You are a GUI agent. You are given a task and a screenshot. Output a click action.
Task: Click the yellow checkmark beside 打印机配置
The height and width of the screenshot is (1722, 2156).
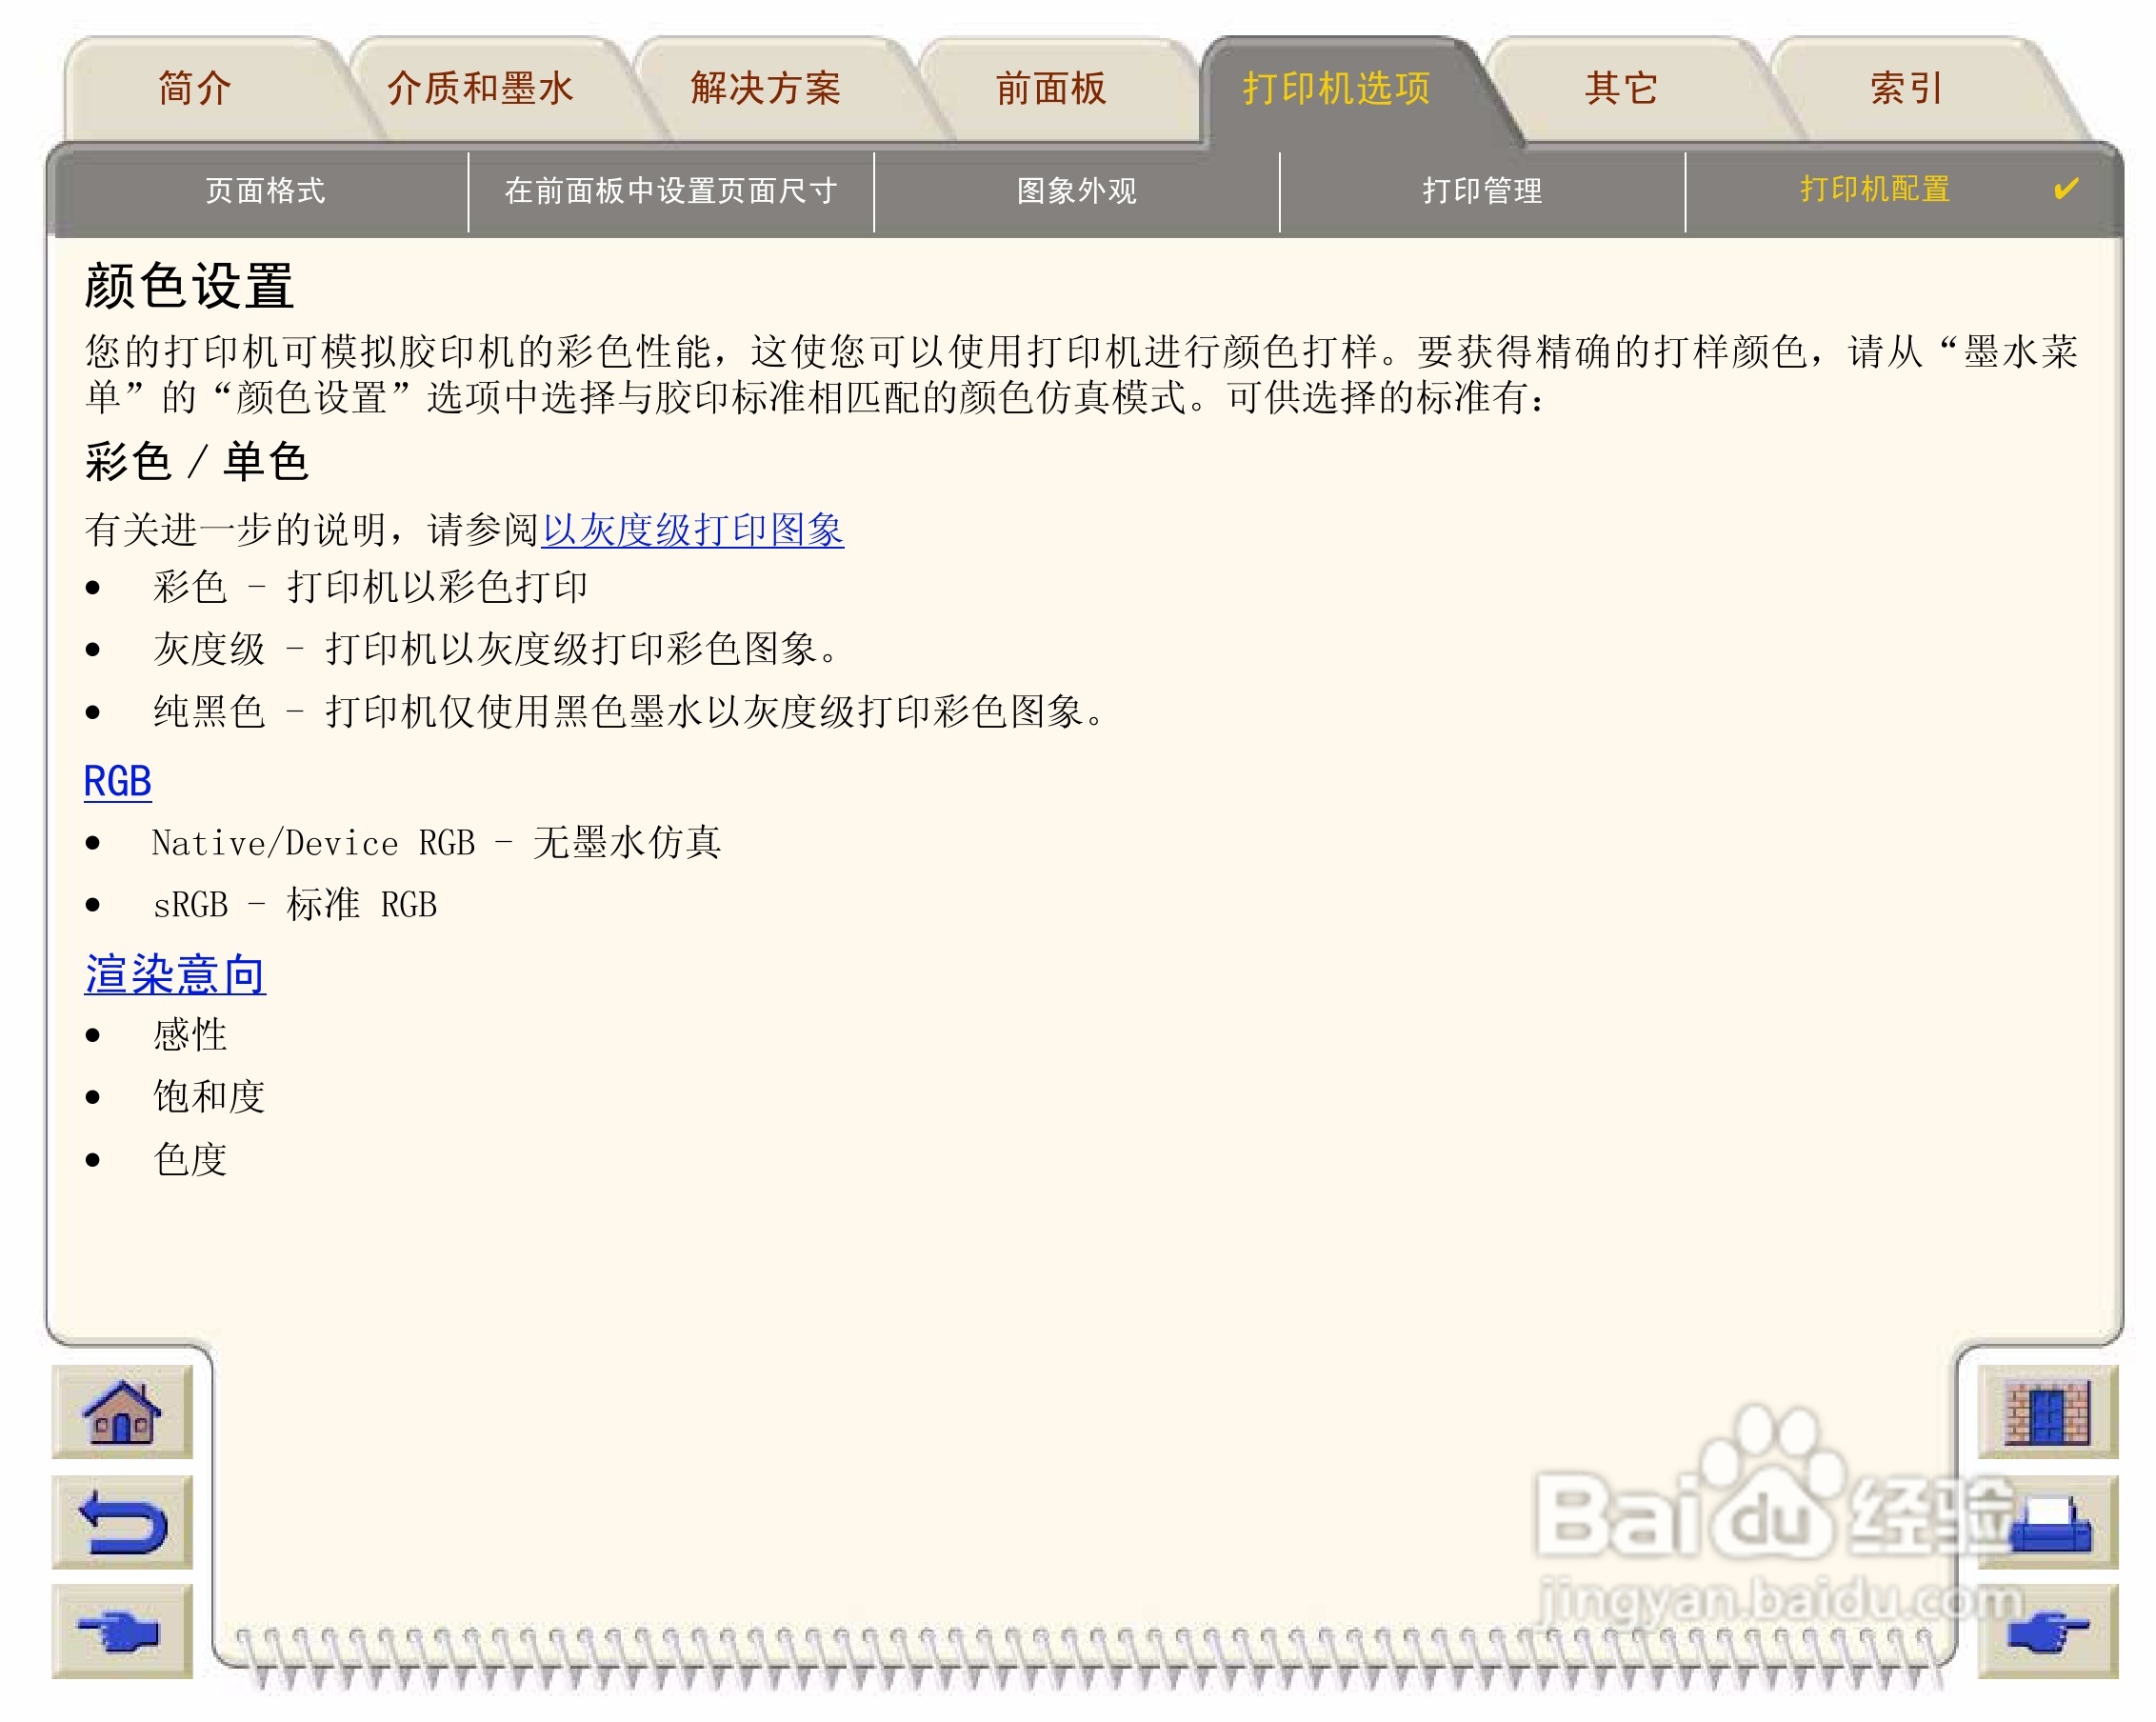2065,189
